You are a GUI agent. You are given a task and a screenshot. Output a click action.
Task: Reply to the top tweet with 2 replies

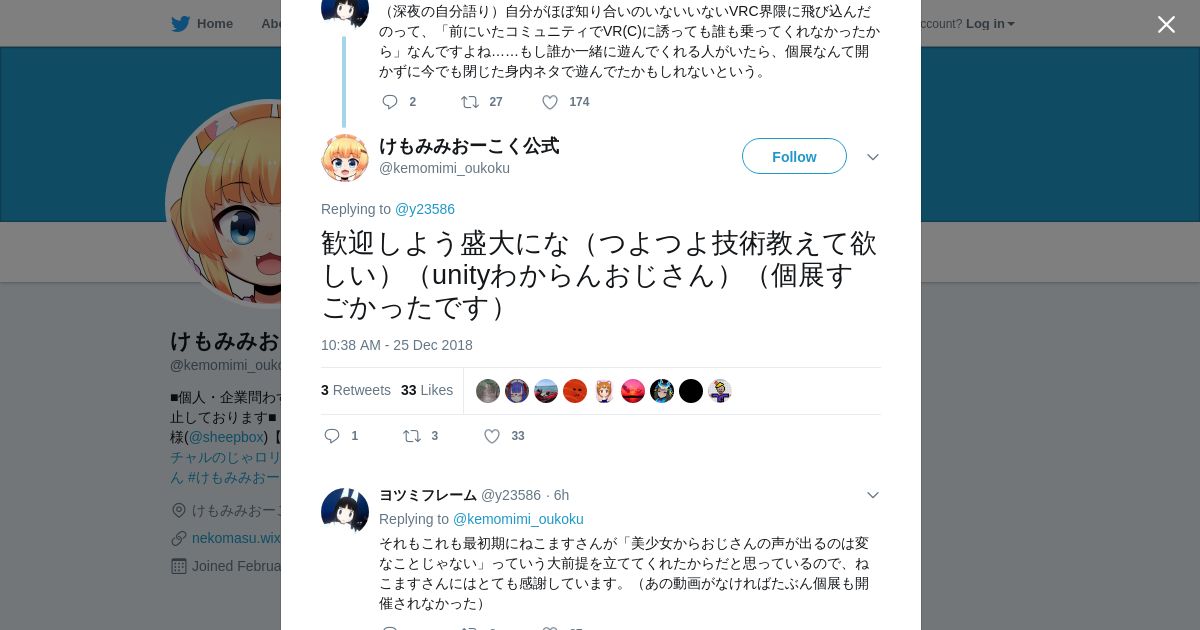click(x=390, y=102)
